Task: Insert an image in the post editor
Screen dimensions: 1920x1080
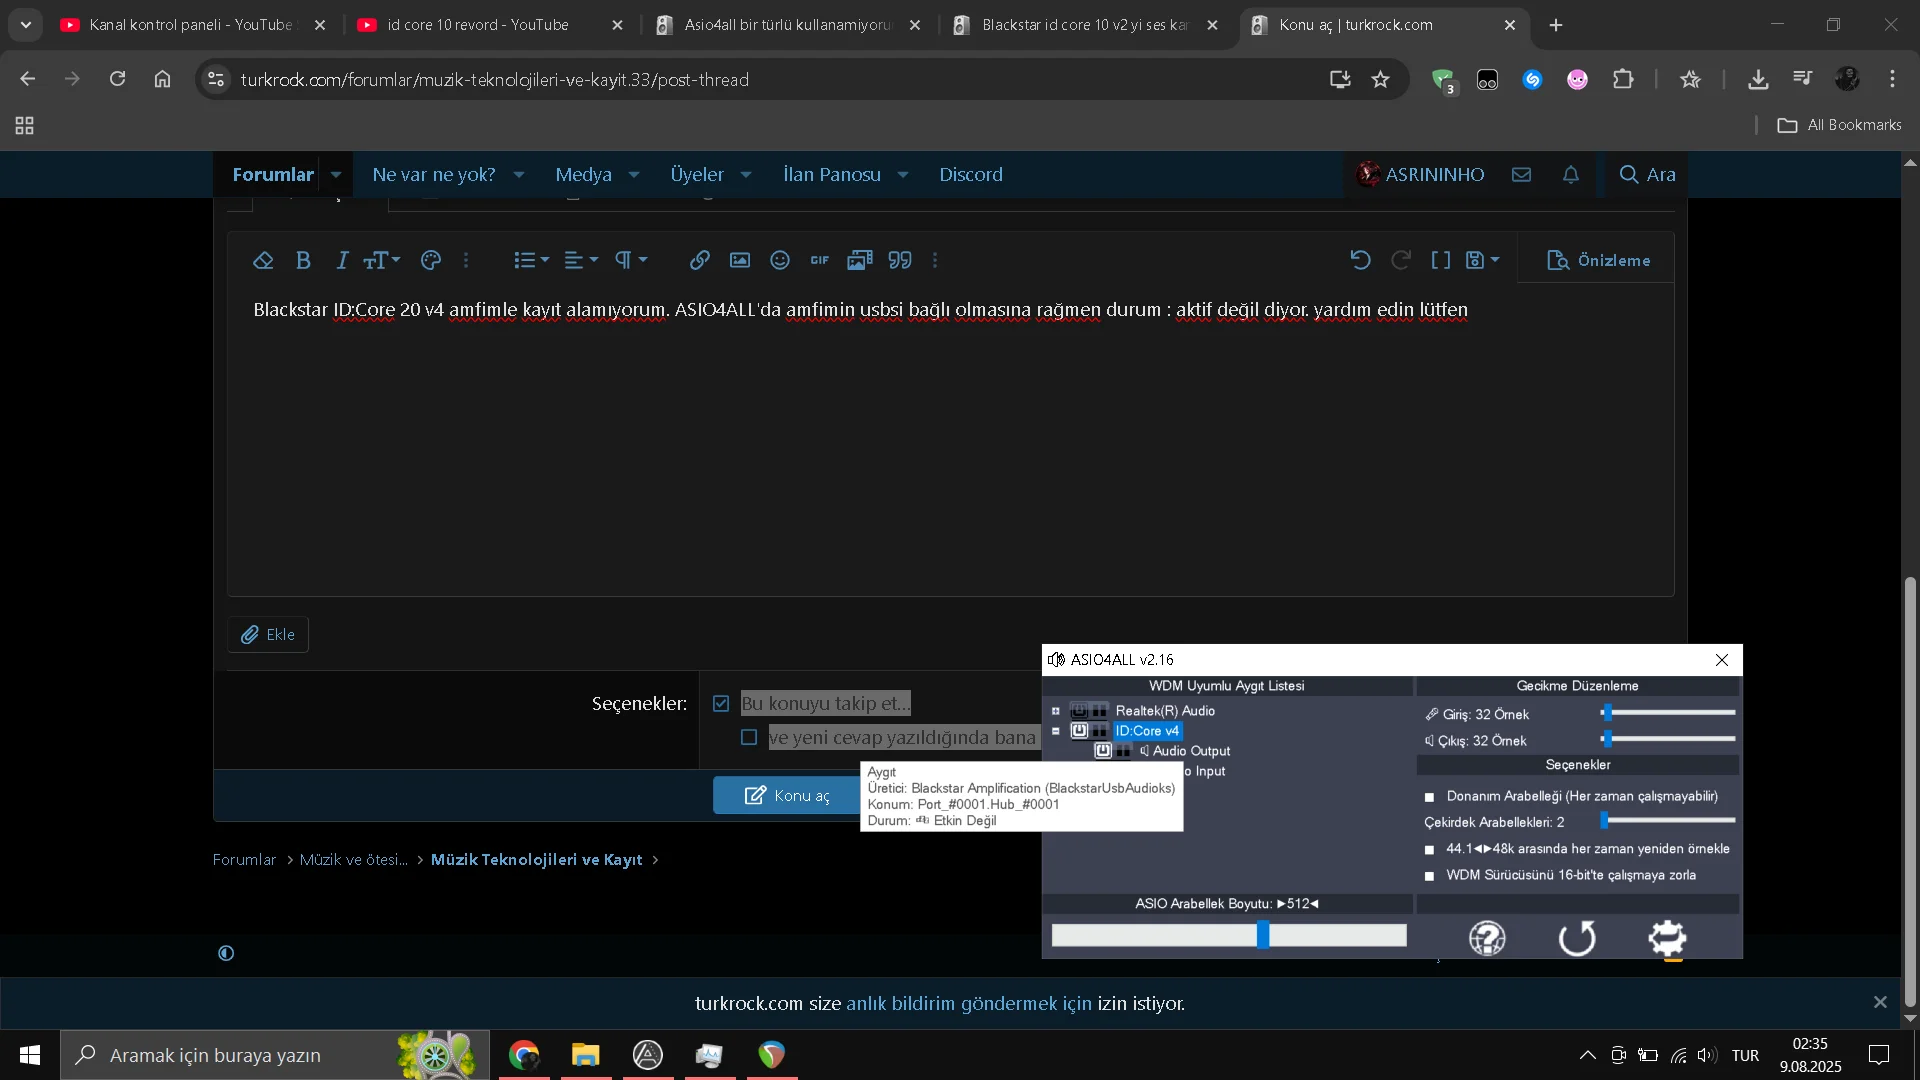Action: click(740, 260)
